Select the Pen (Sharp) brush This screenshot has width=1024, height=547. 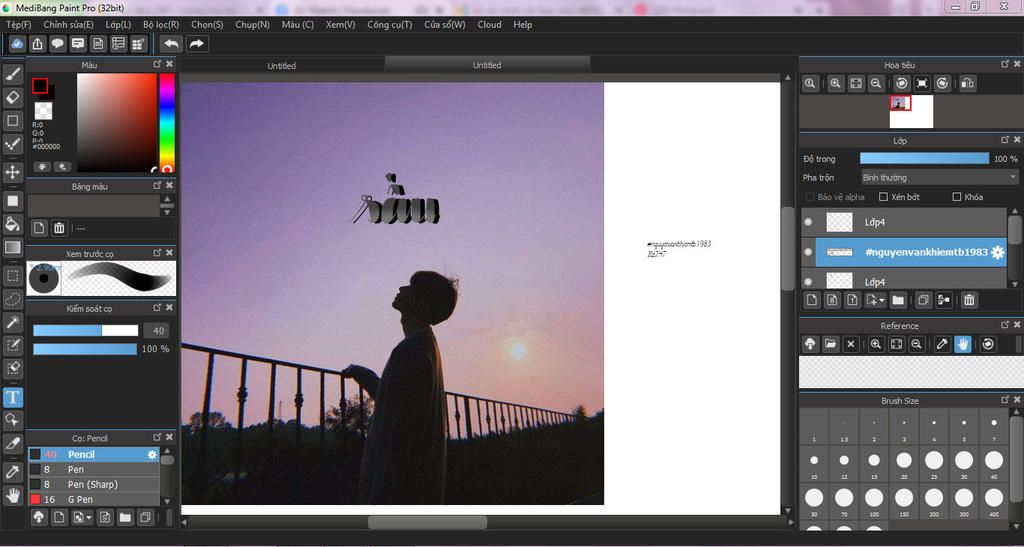(93, 484)
